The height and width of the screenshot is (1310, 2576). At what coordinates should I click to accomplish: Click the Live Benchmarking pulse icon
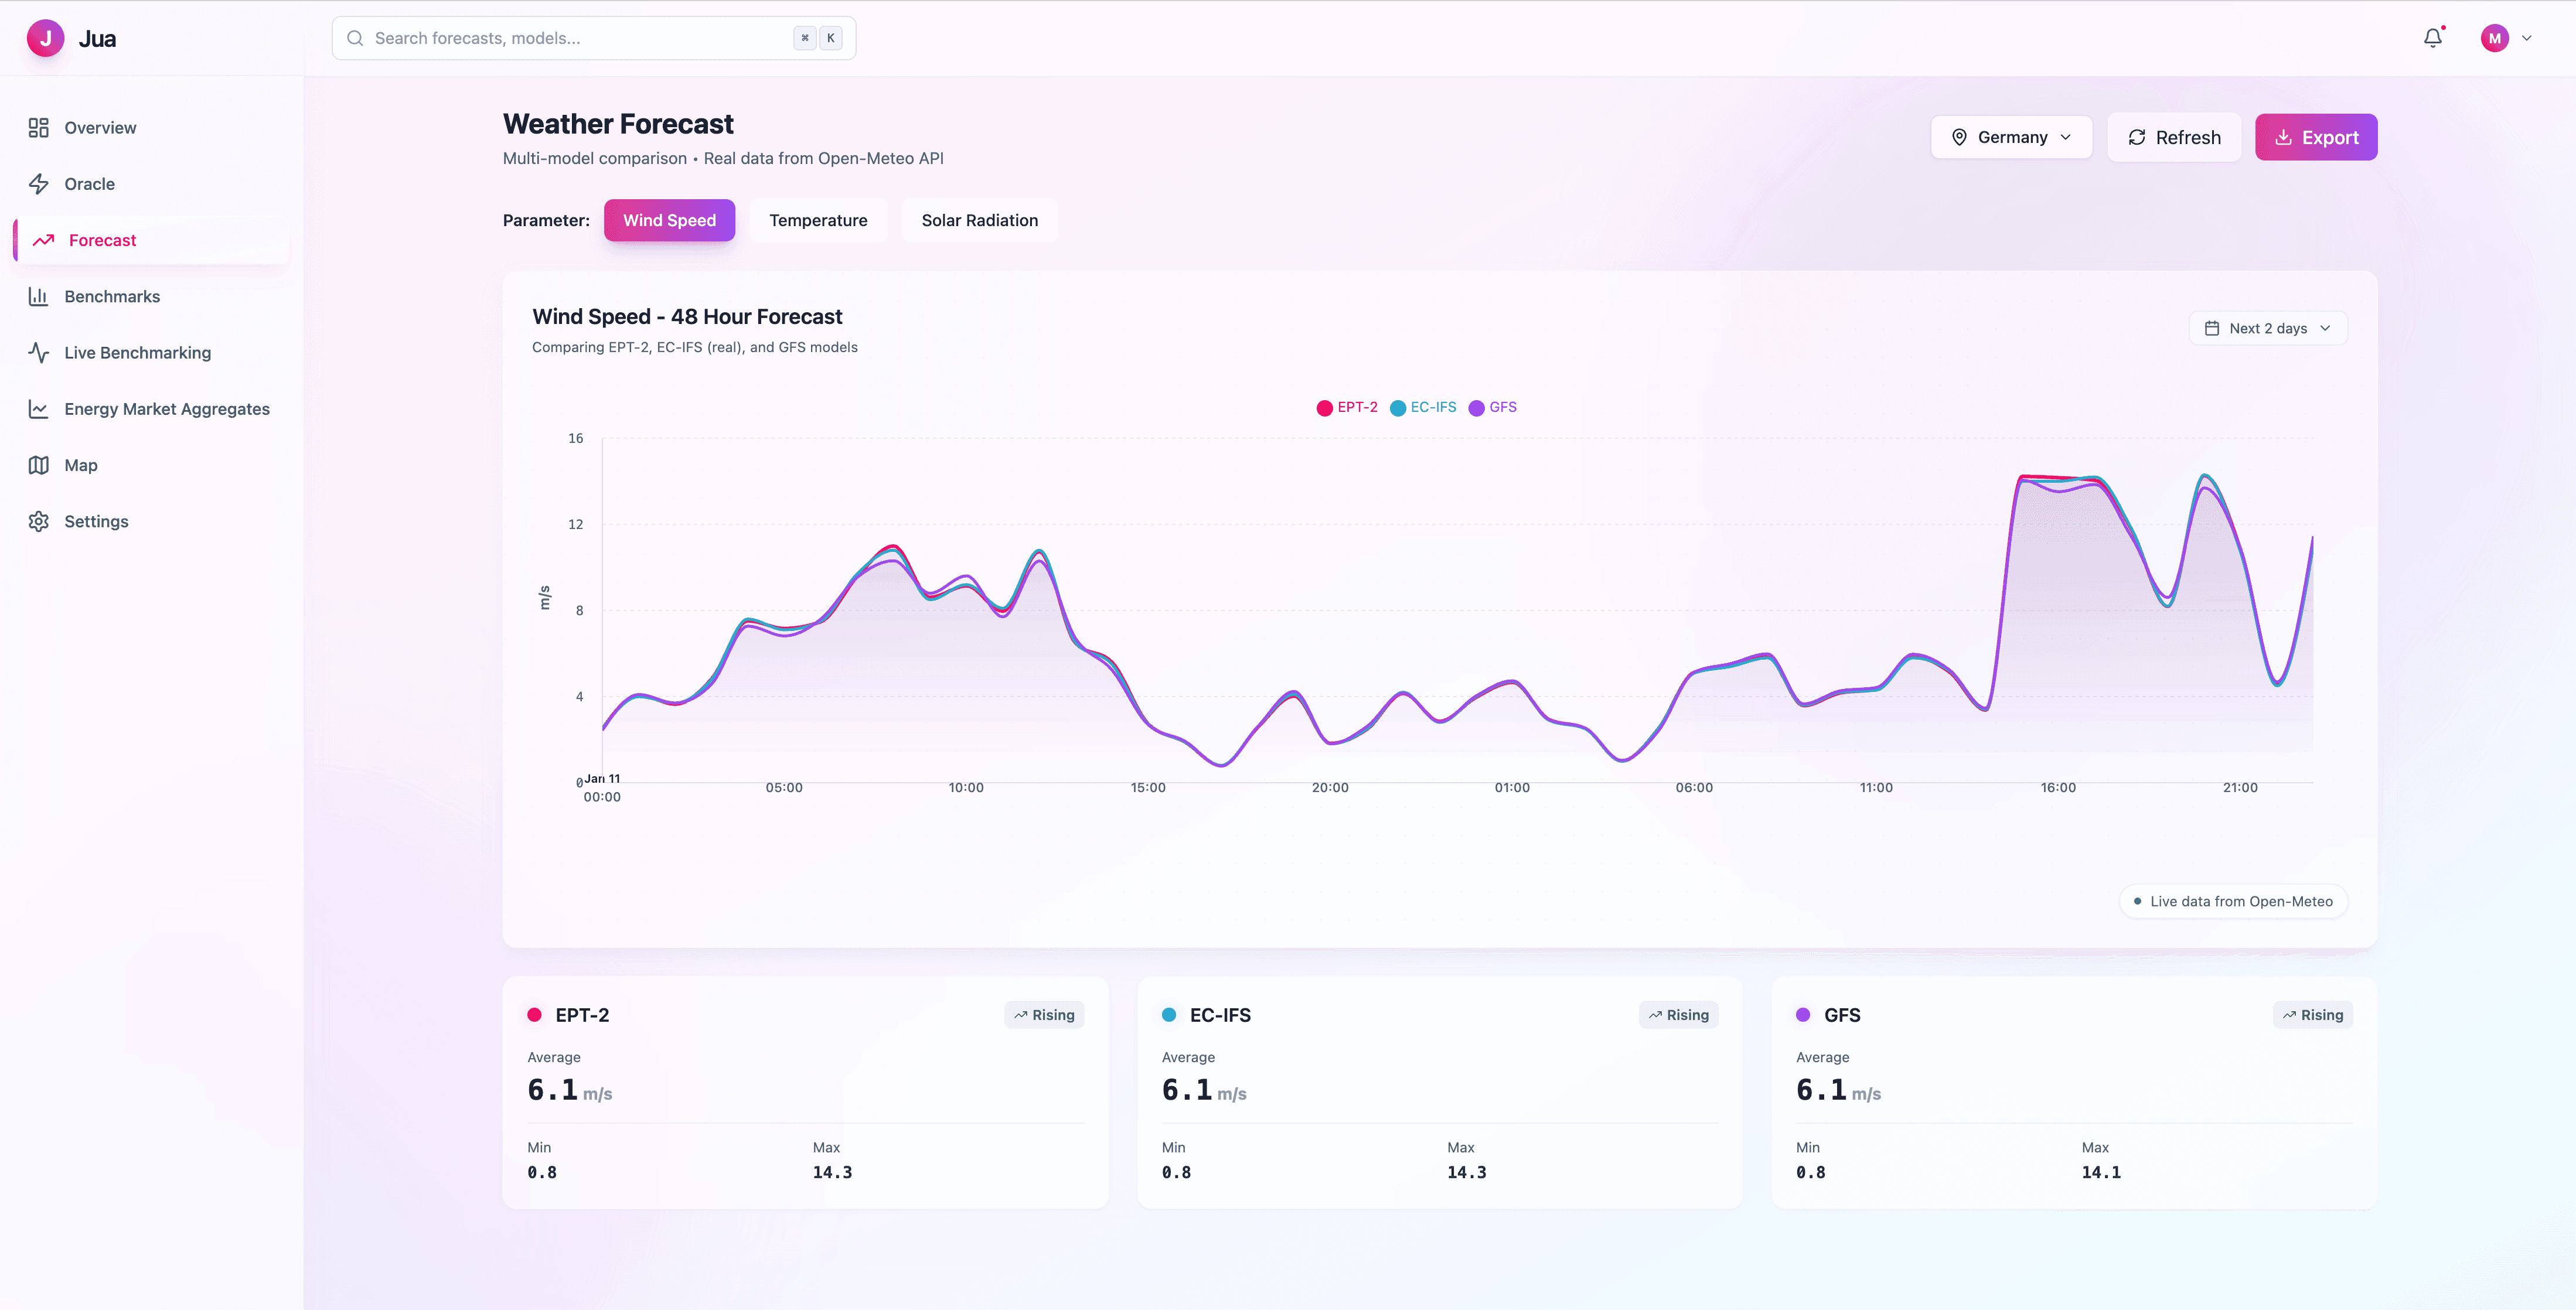[x=38, y=353]
